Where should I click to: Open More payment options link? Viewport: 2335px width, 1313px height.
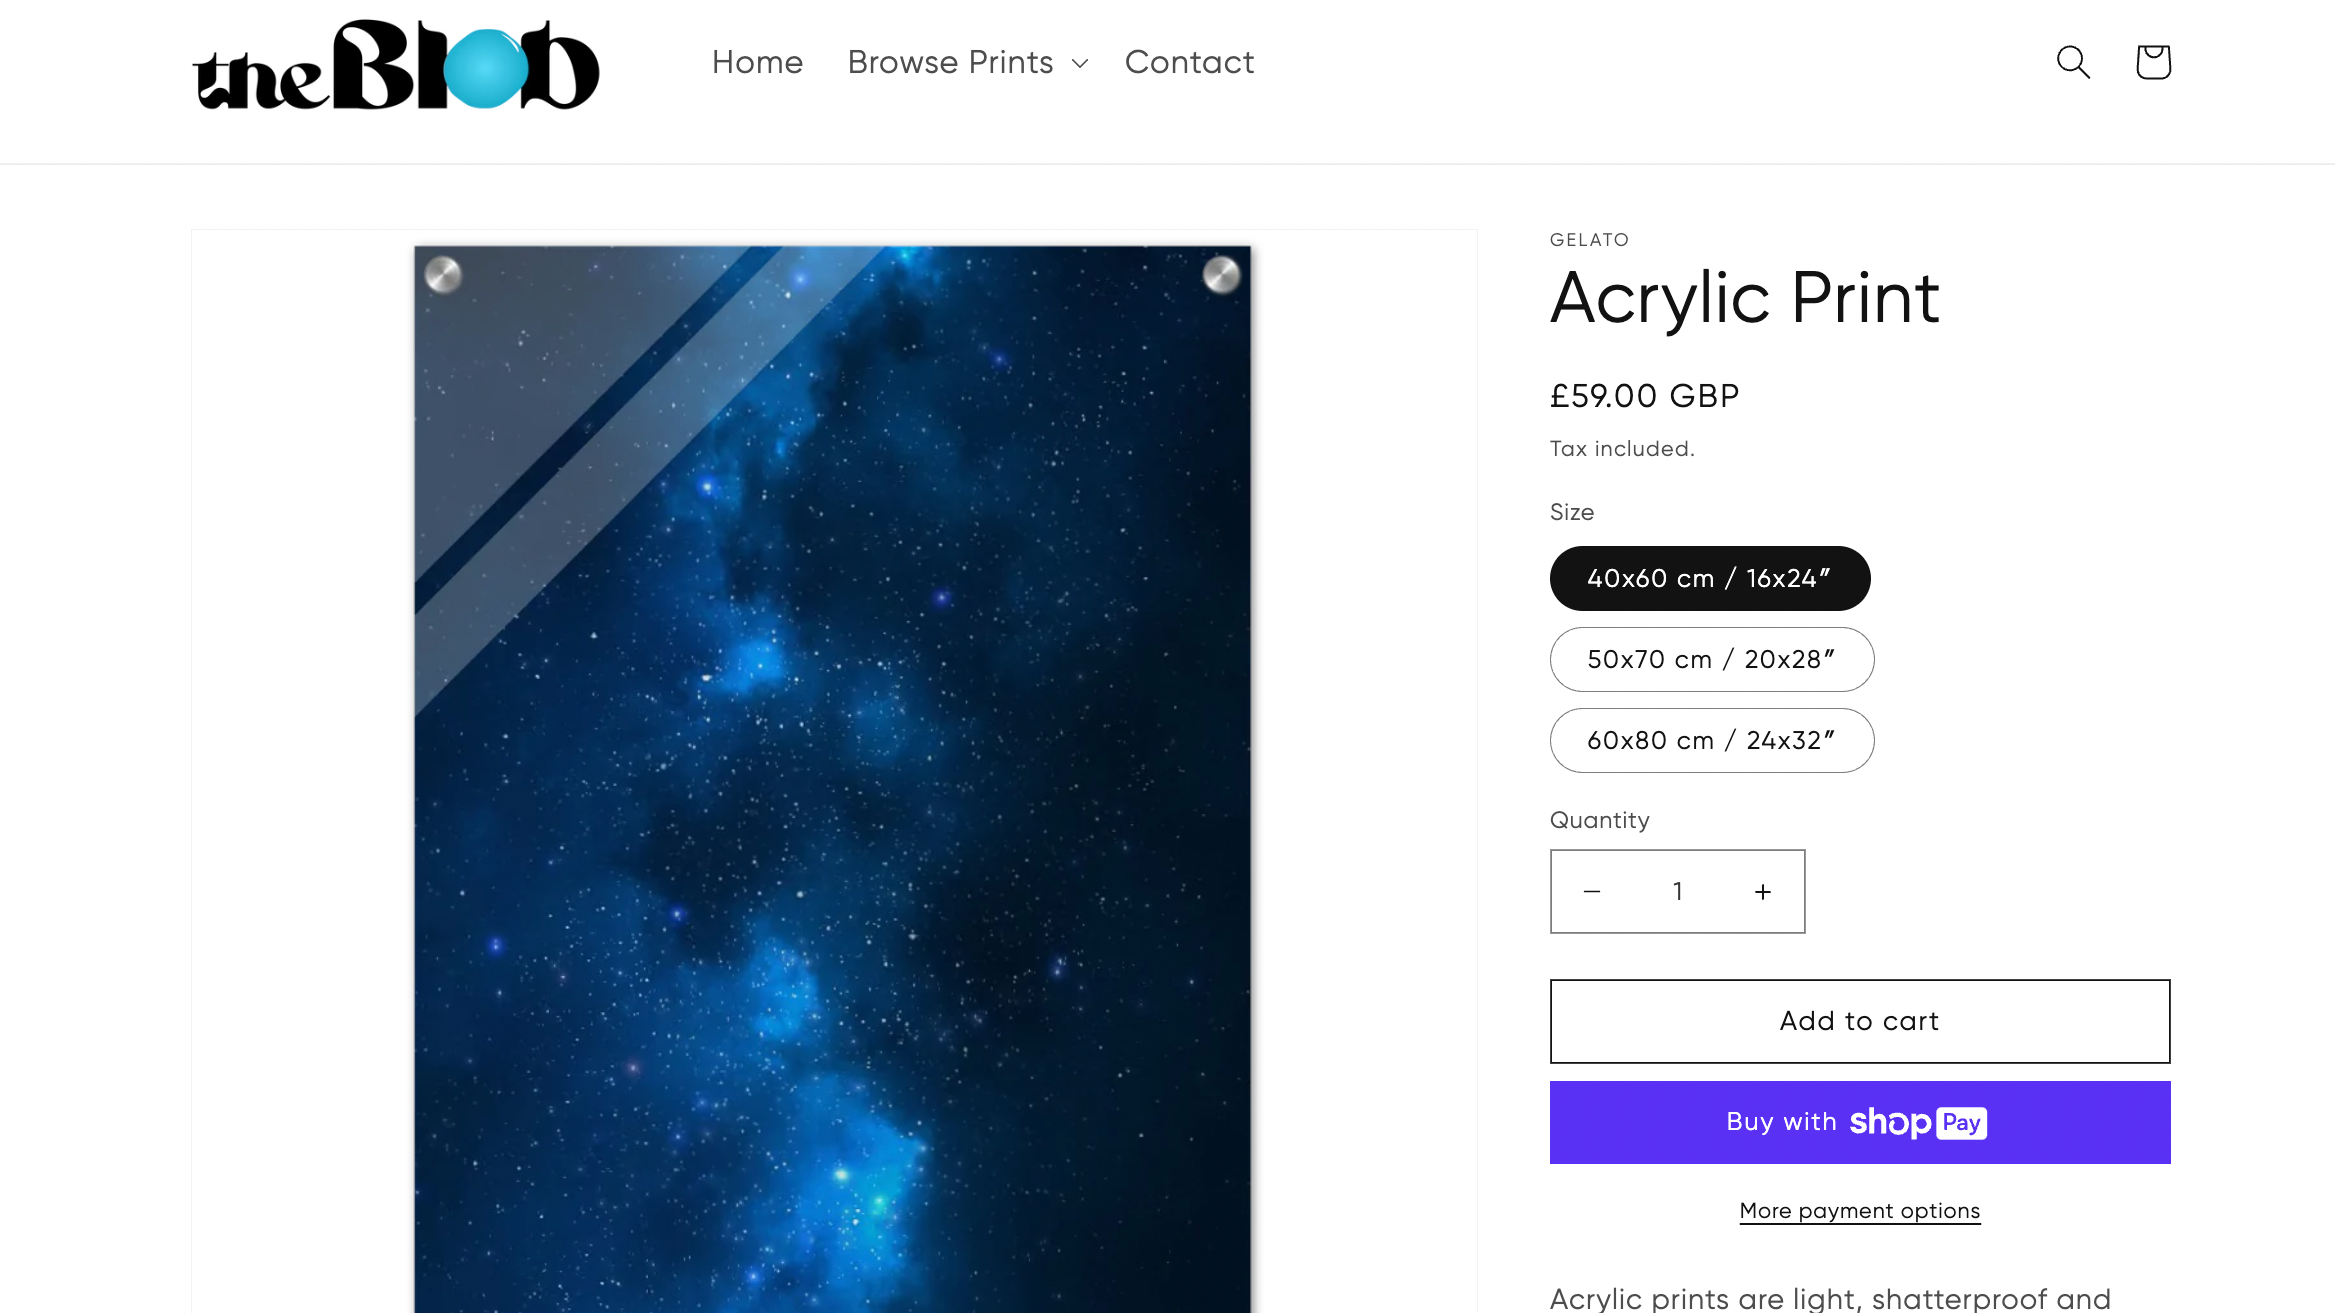pyautogui.click(x=1859, y=1211)
